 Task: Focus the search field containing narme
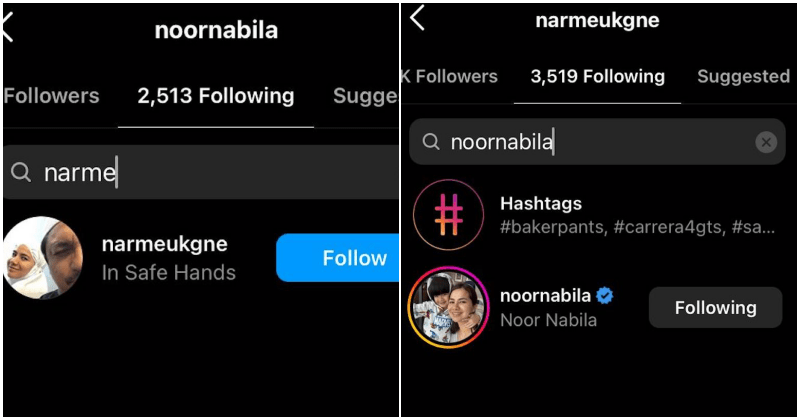tap(201, 172)
